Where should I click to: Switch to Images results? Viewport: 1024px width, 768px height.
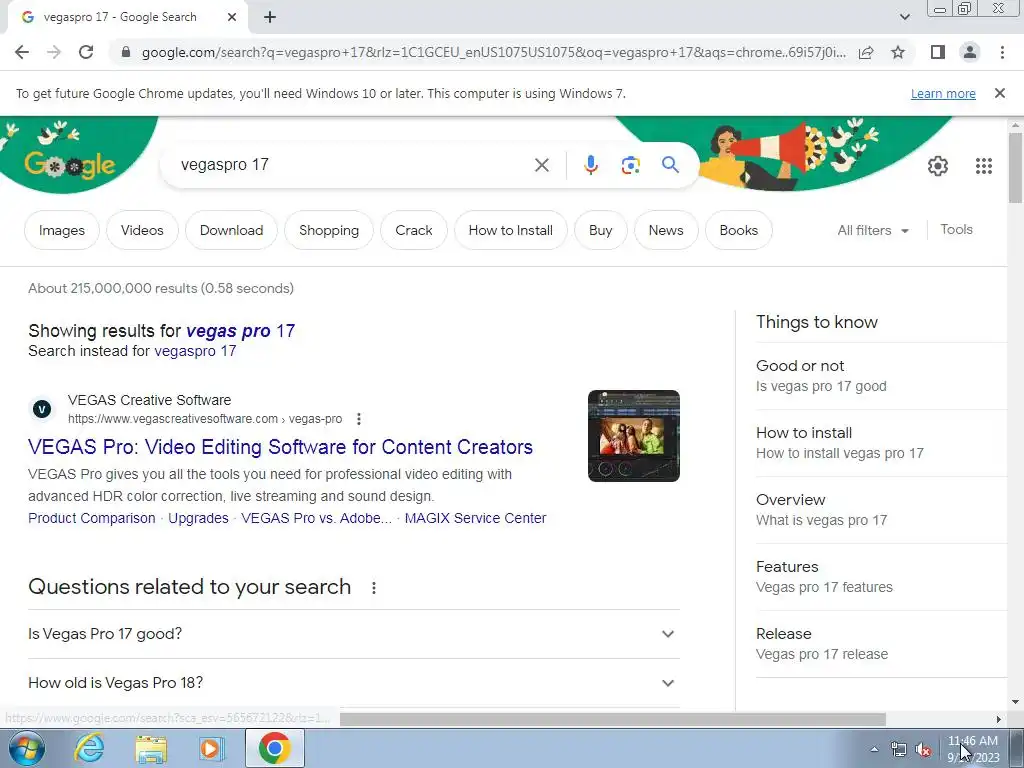(x=61, y=230)
